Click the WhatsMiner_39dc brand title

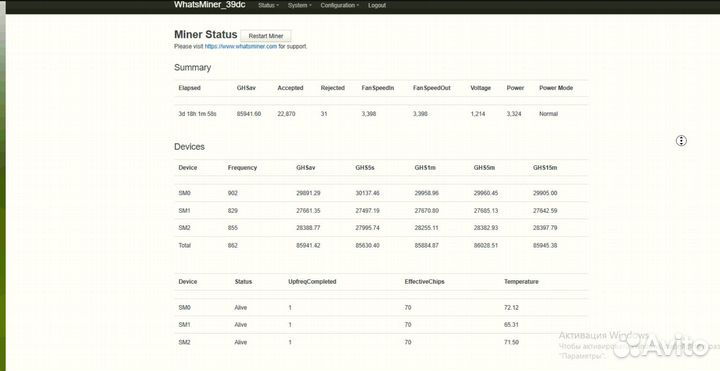(x=209, y=5)
